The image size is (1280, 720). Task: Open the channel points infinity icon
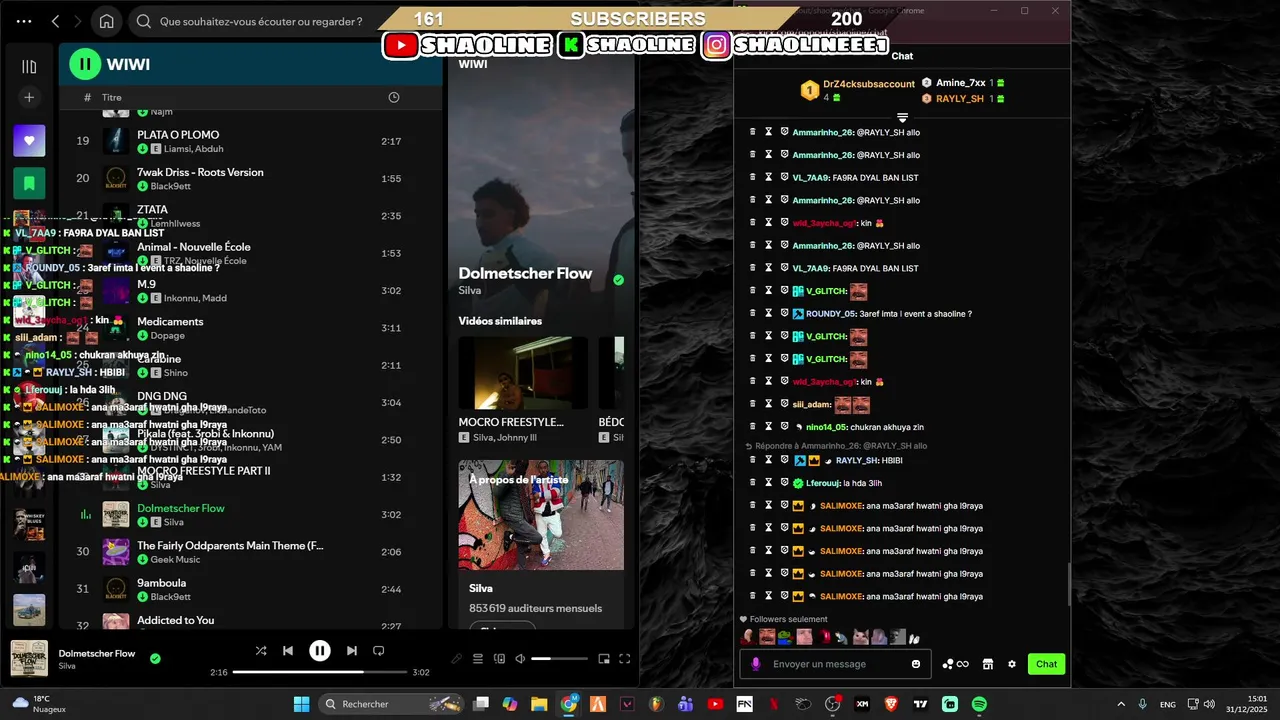click(x=956, y=664)
